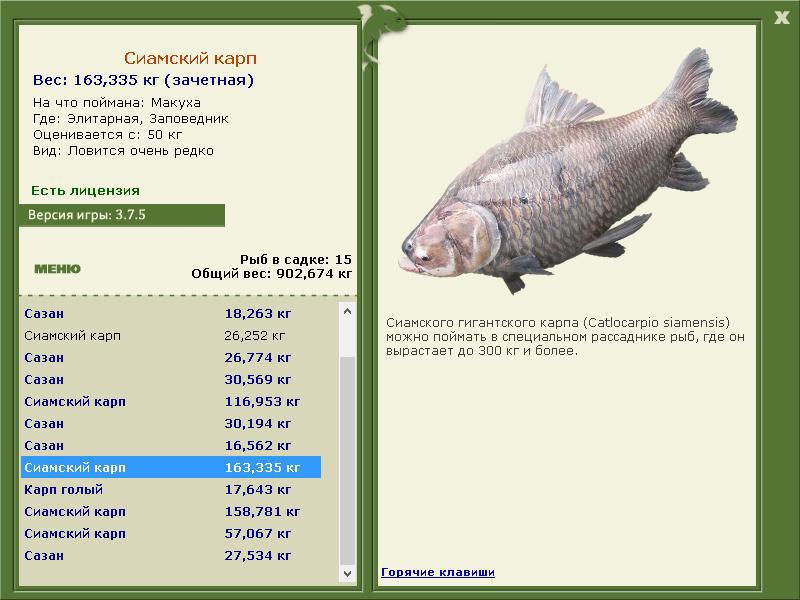Pick the Сиамский карп 158,781 кг row

171,511
